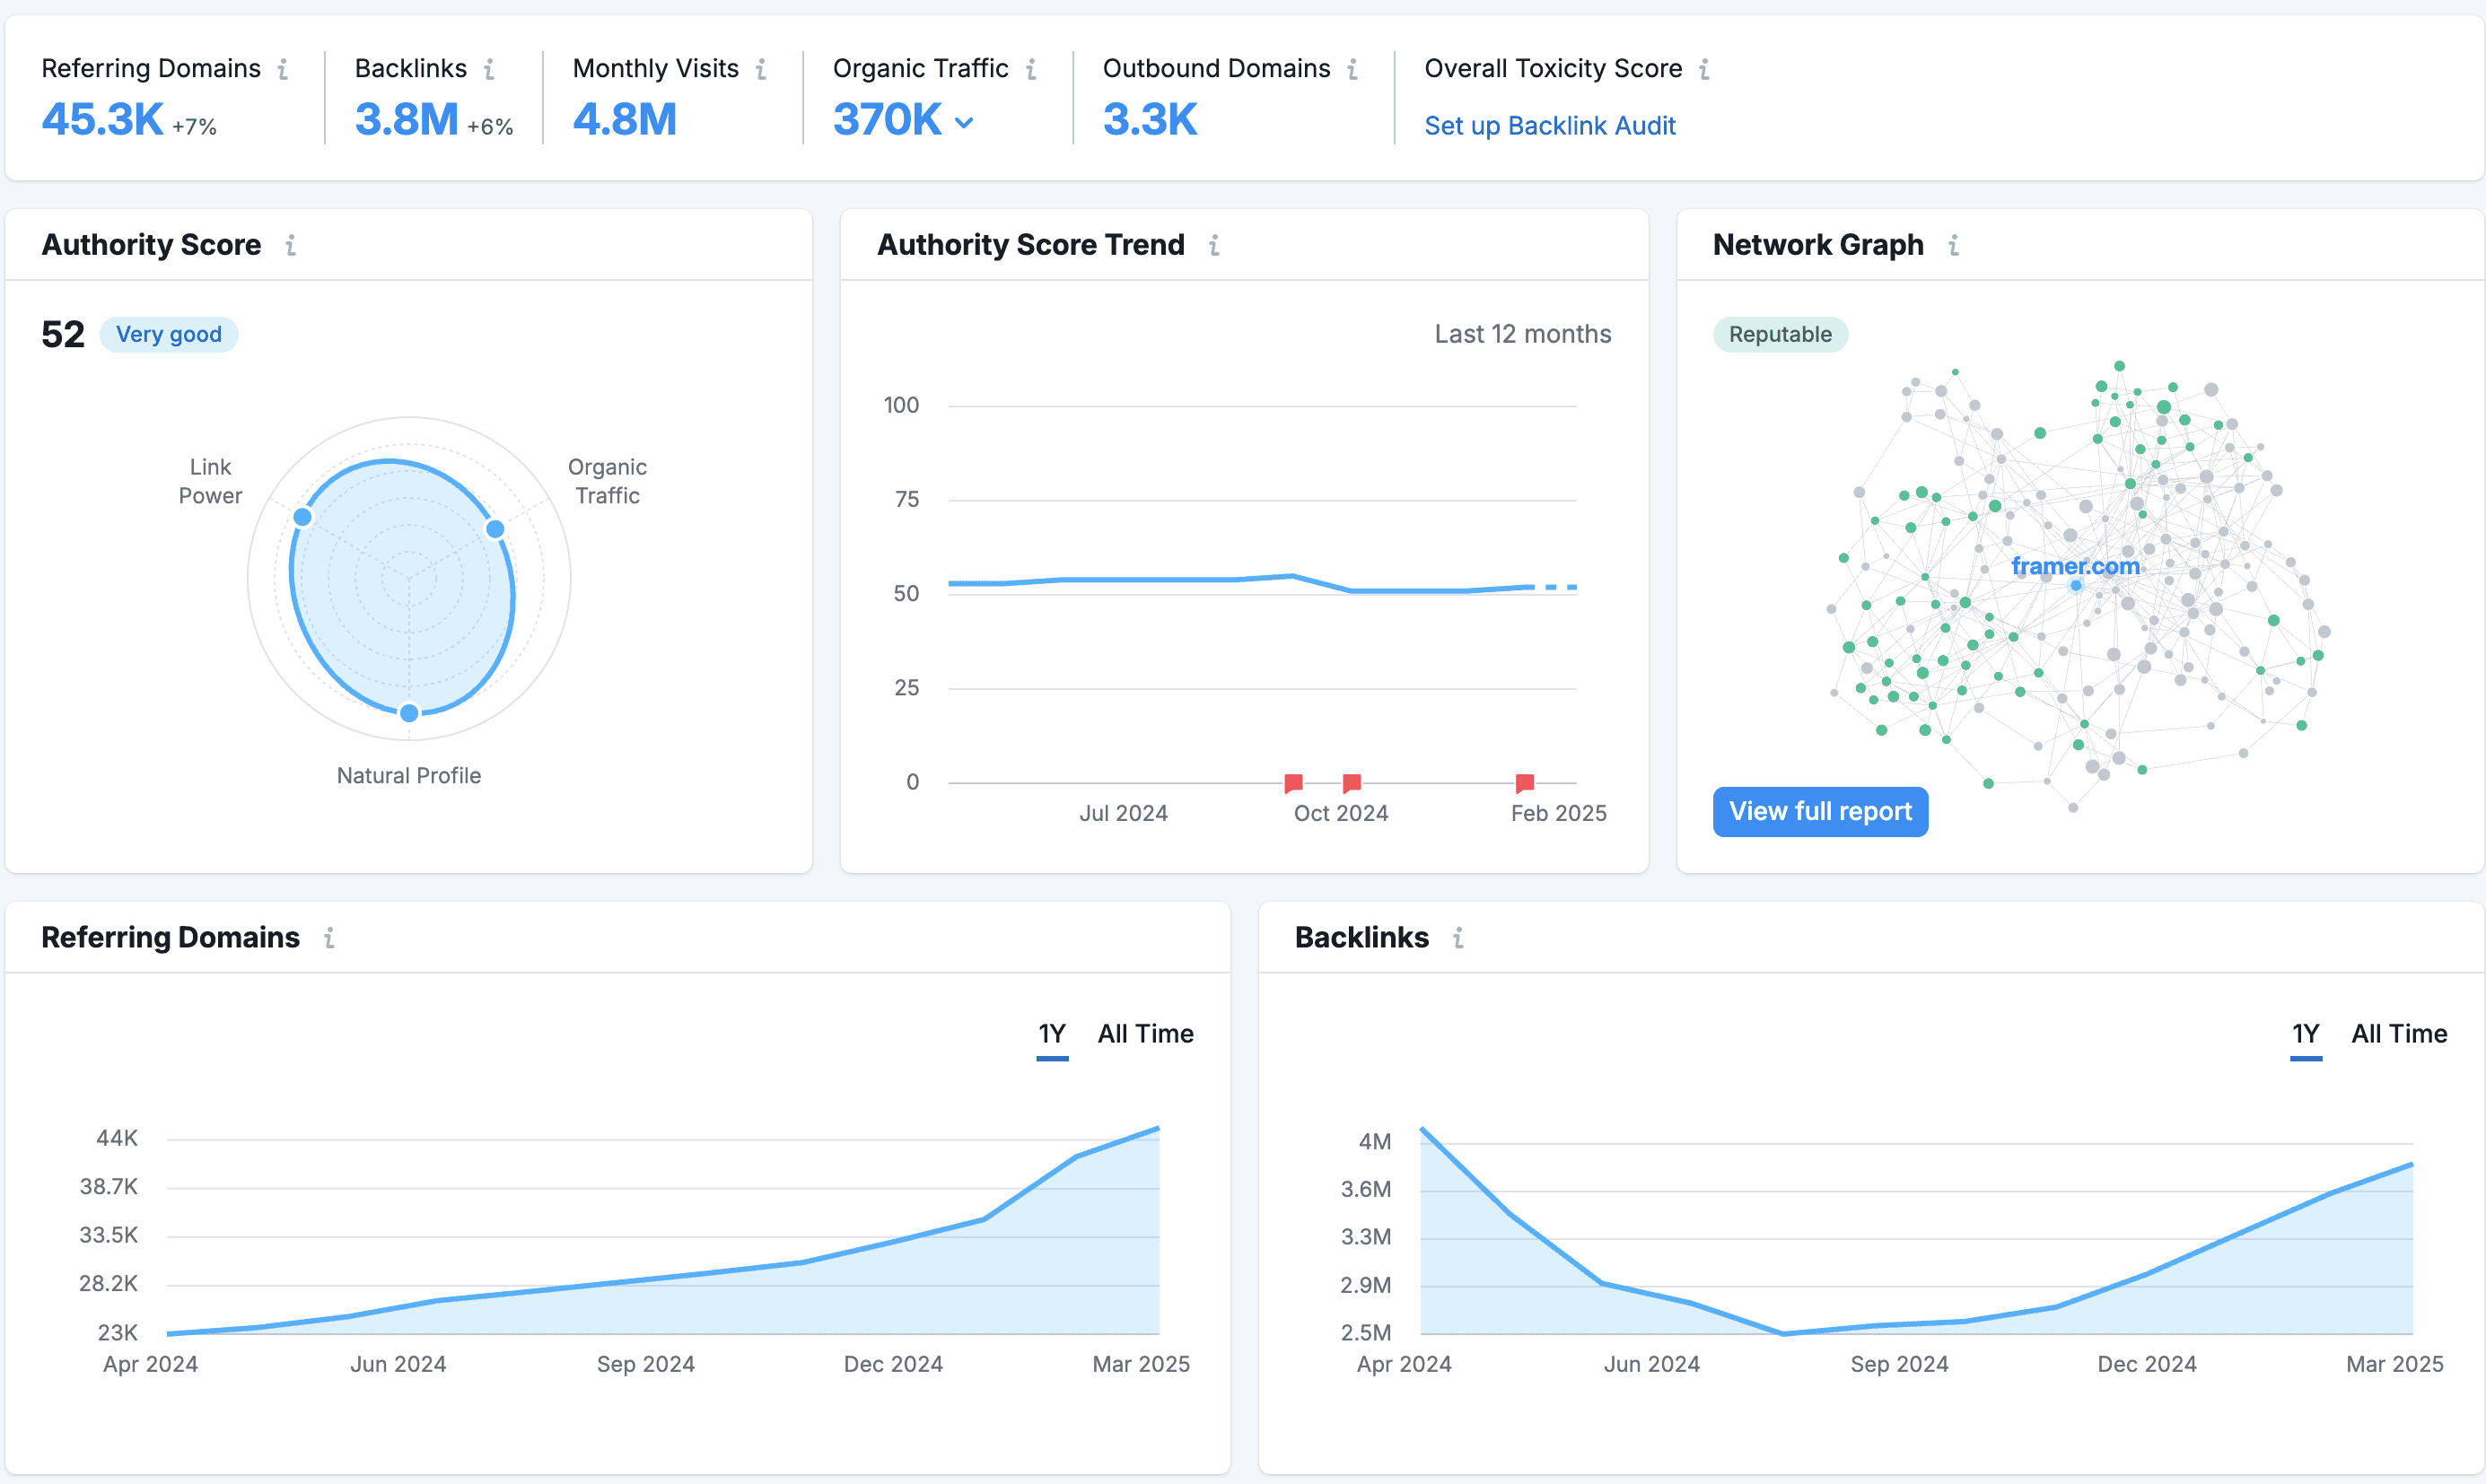This screenshot has width=2486, height=1484.
Task: Click info icon of Backlinks chart panel
Action: 1458,938
